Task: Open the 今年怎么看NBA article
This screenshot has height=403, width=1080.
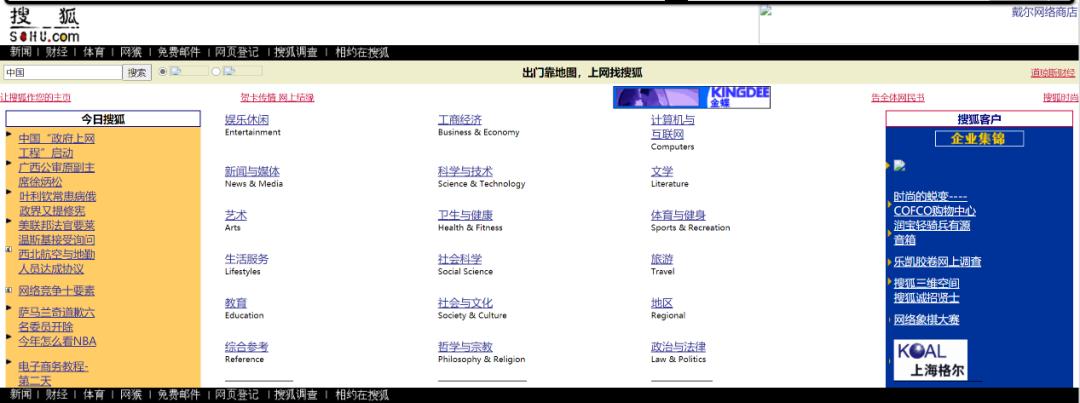Action: click(57, 342)
